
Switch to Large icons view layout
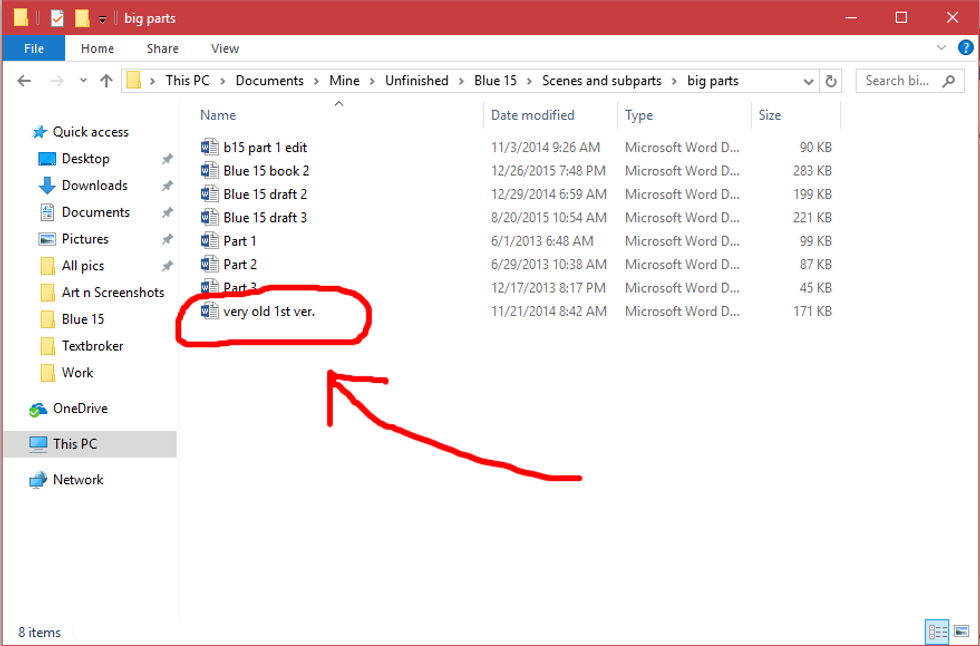[960, 631]
